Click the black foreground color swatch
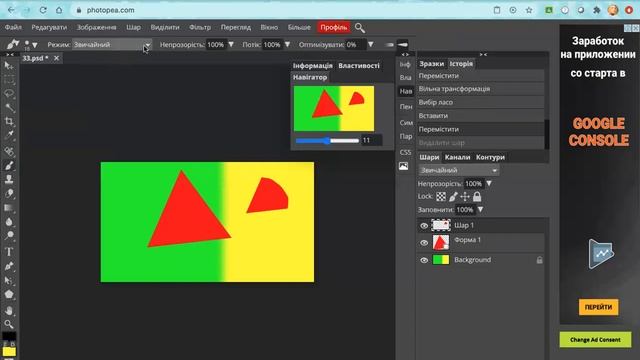 9,337
